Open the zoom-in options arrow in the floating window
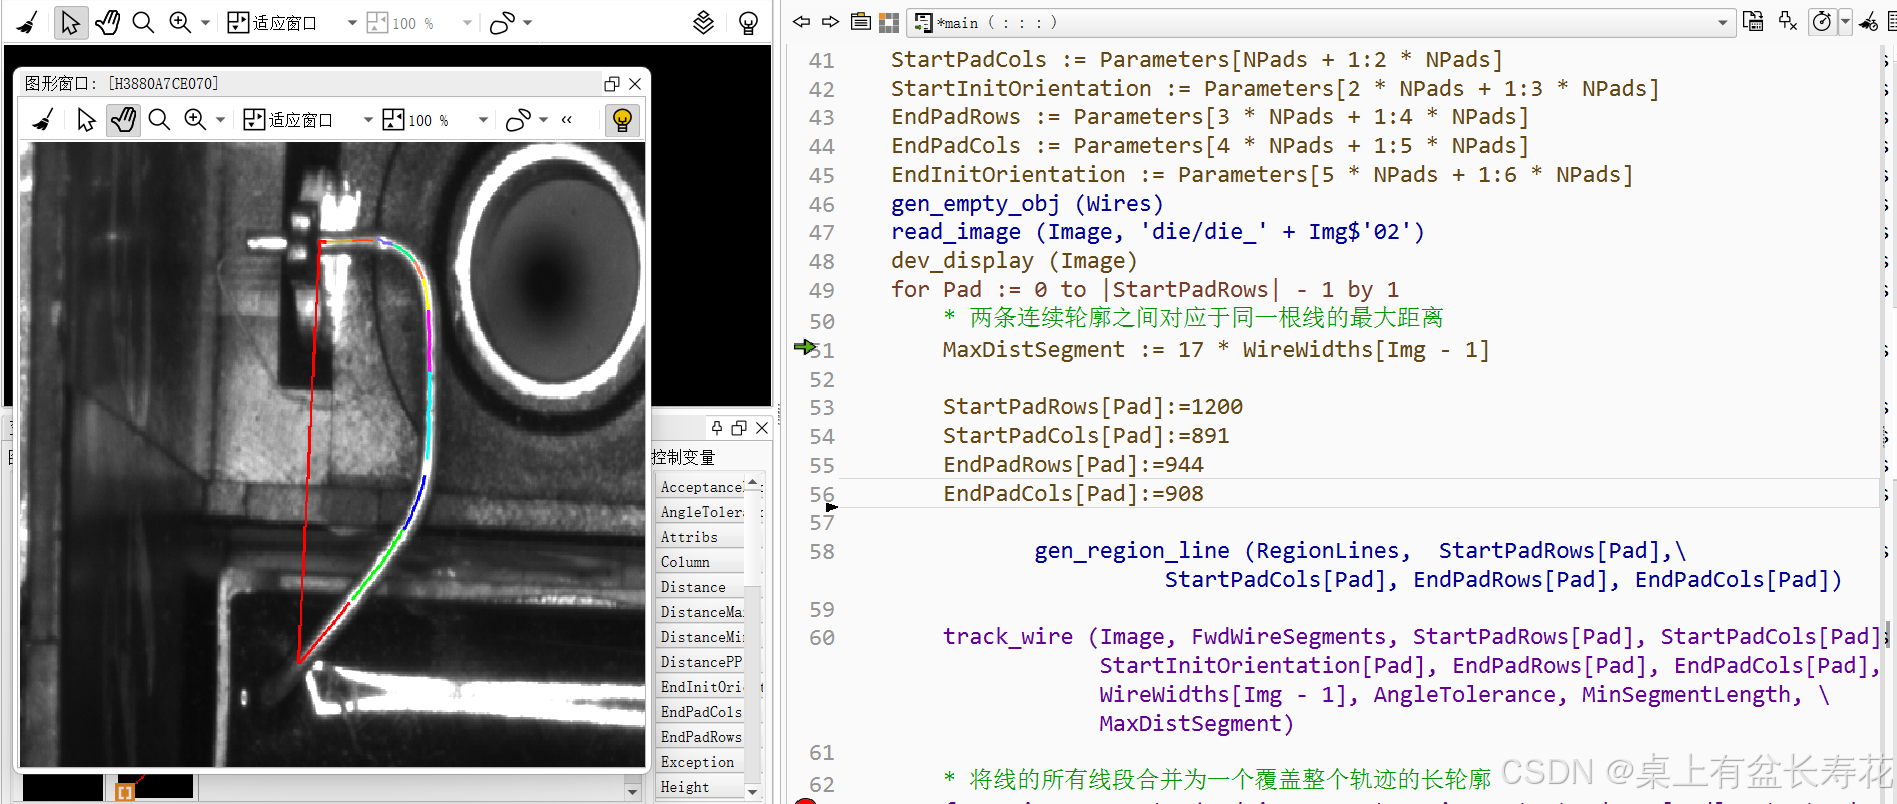1897x804 pixels. (220, 120)
